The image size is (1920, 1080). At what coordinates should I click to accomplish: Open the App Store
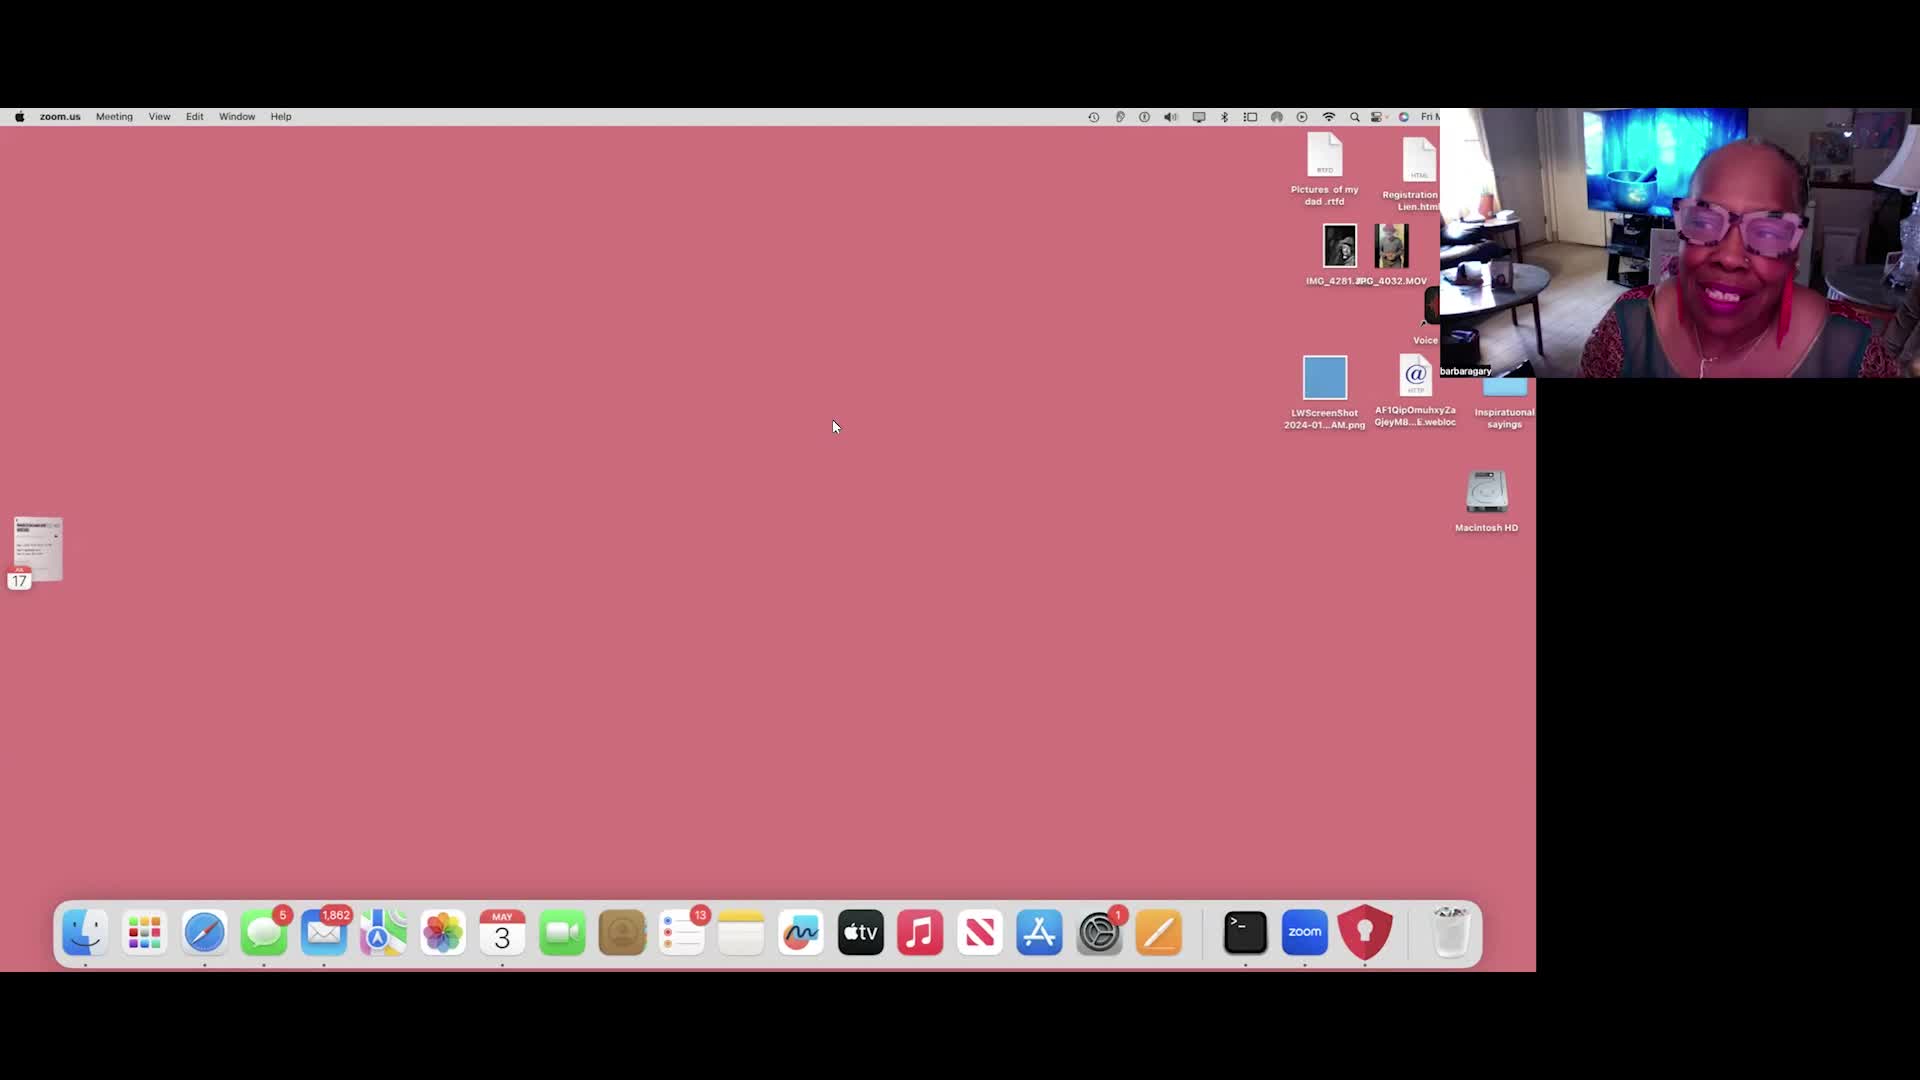pyautogui.click(x=1039, y=933)
